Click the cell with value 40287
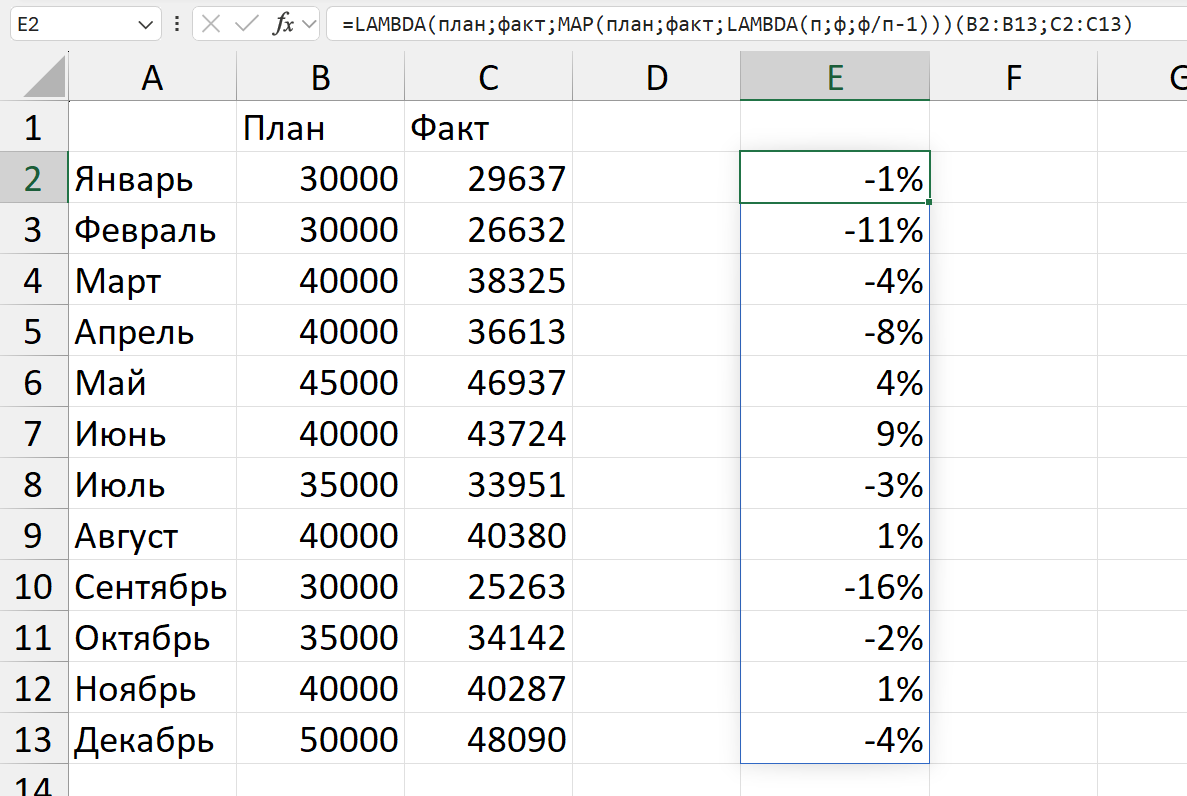Screen dimensions: 1187x796 pyautogui.click(x=488, y=688)
